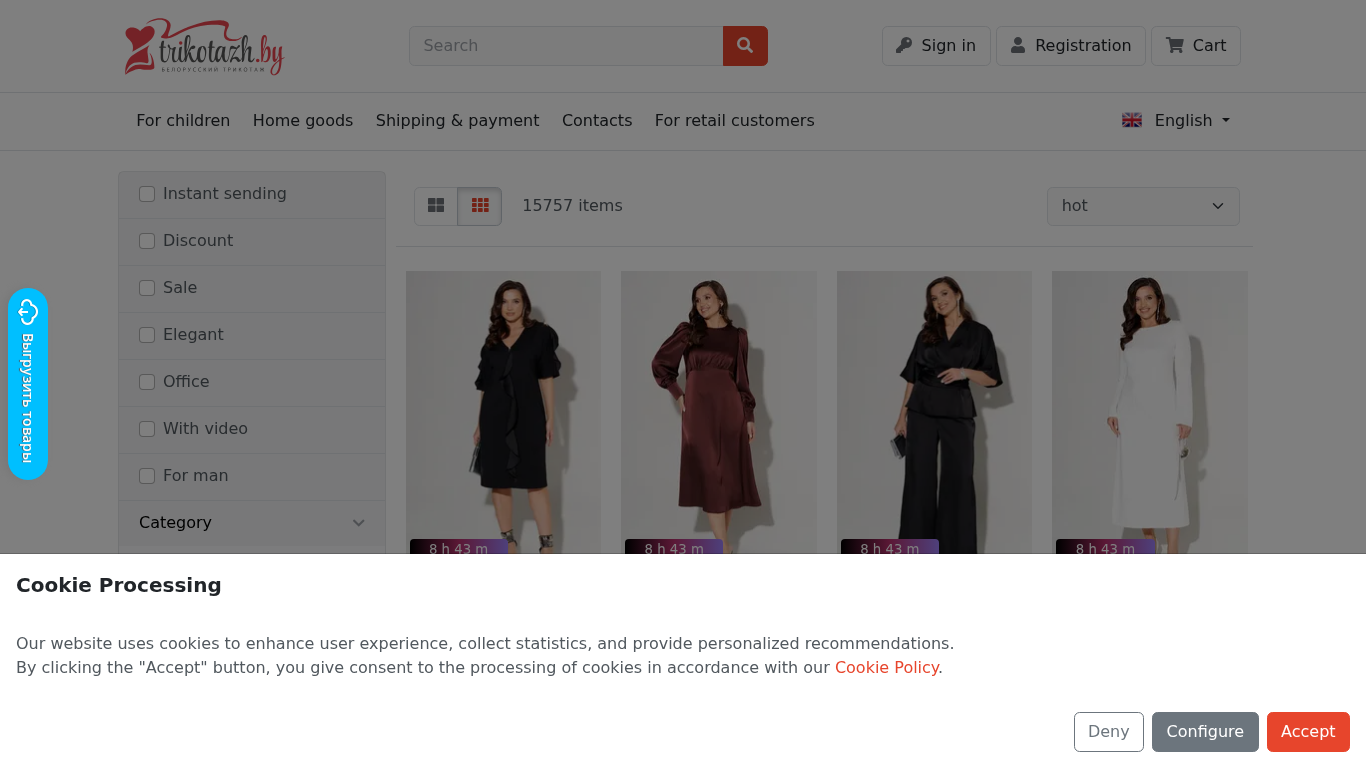Accept the cookie processing

pyautogui.click(x=1308, y=732)
